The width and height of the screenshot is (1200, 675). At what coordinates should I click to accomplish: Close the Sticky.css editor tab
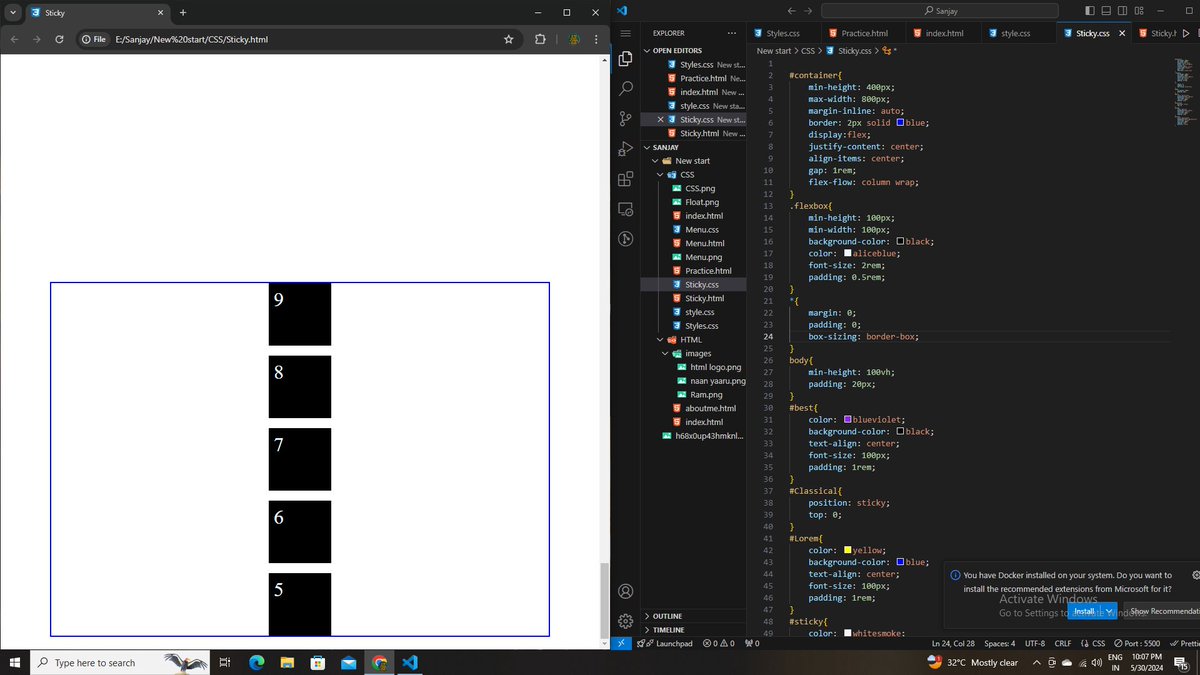1122,33
